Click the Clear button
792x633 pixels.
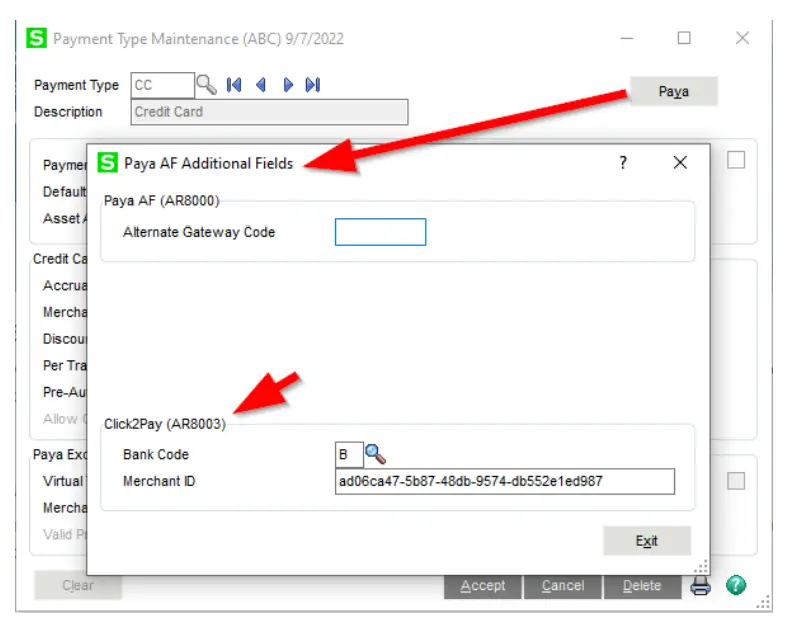[78, 586]
